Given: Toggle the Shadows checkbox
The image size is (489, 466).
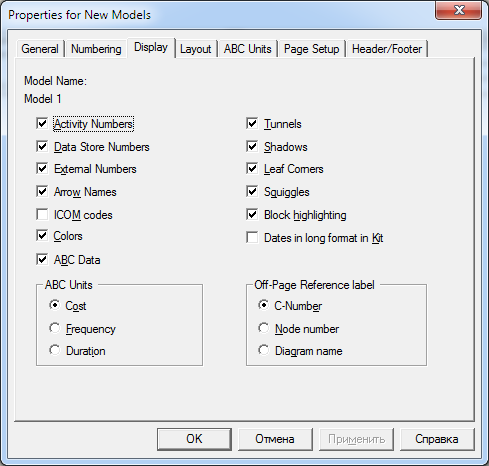Looking at the screenshot, I should [252, 147].
